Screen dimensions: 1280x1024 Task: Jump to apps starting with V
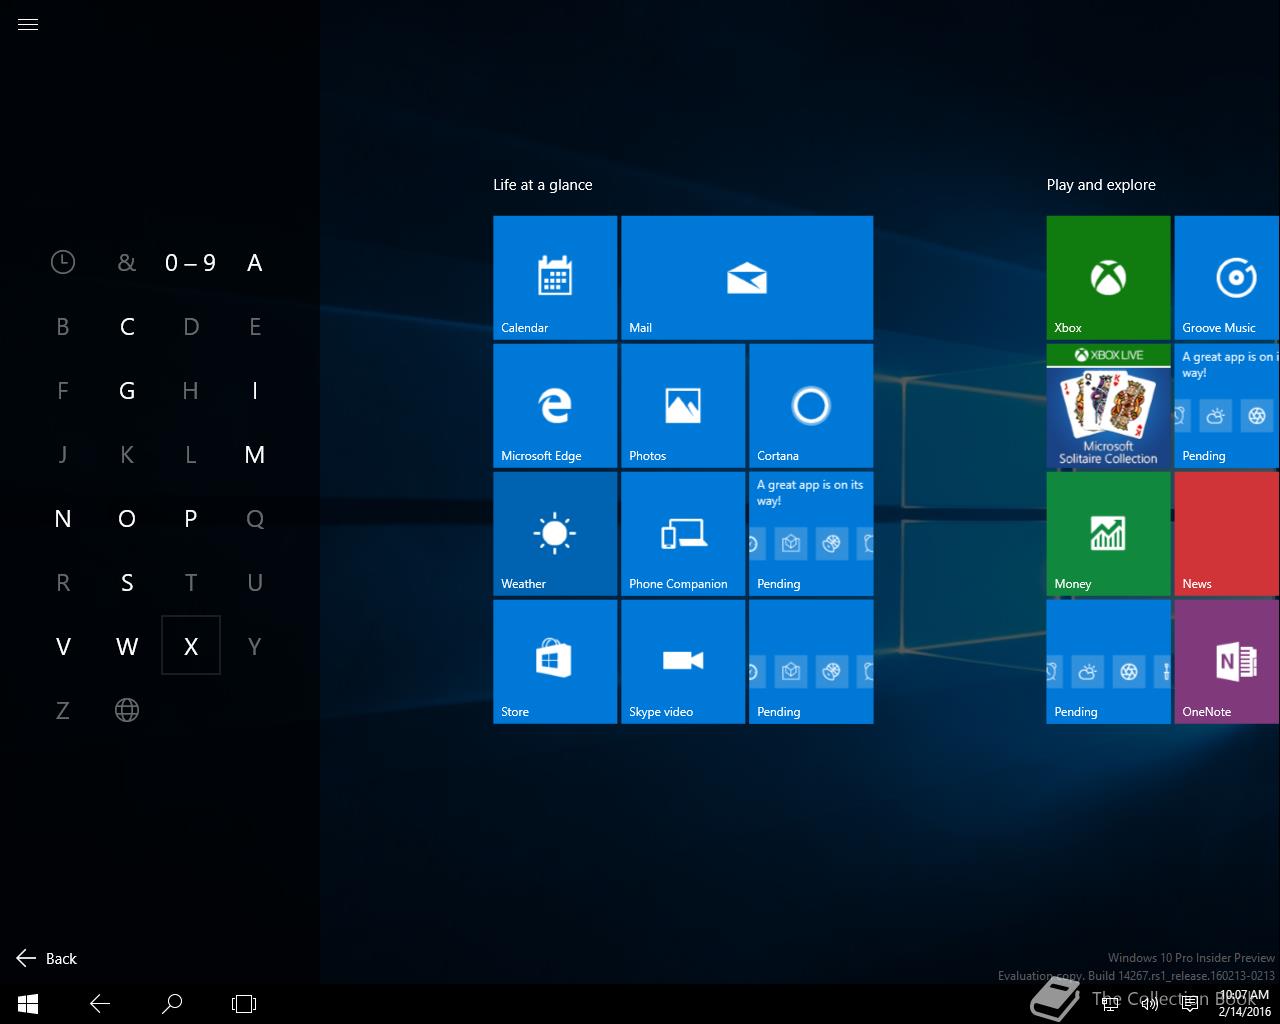(x=63, y=647)
